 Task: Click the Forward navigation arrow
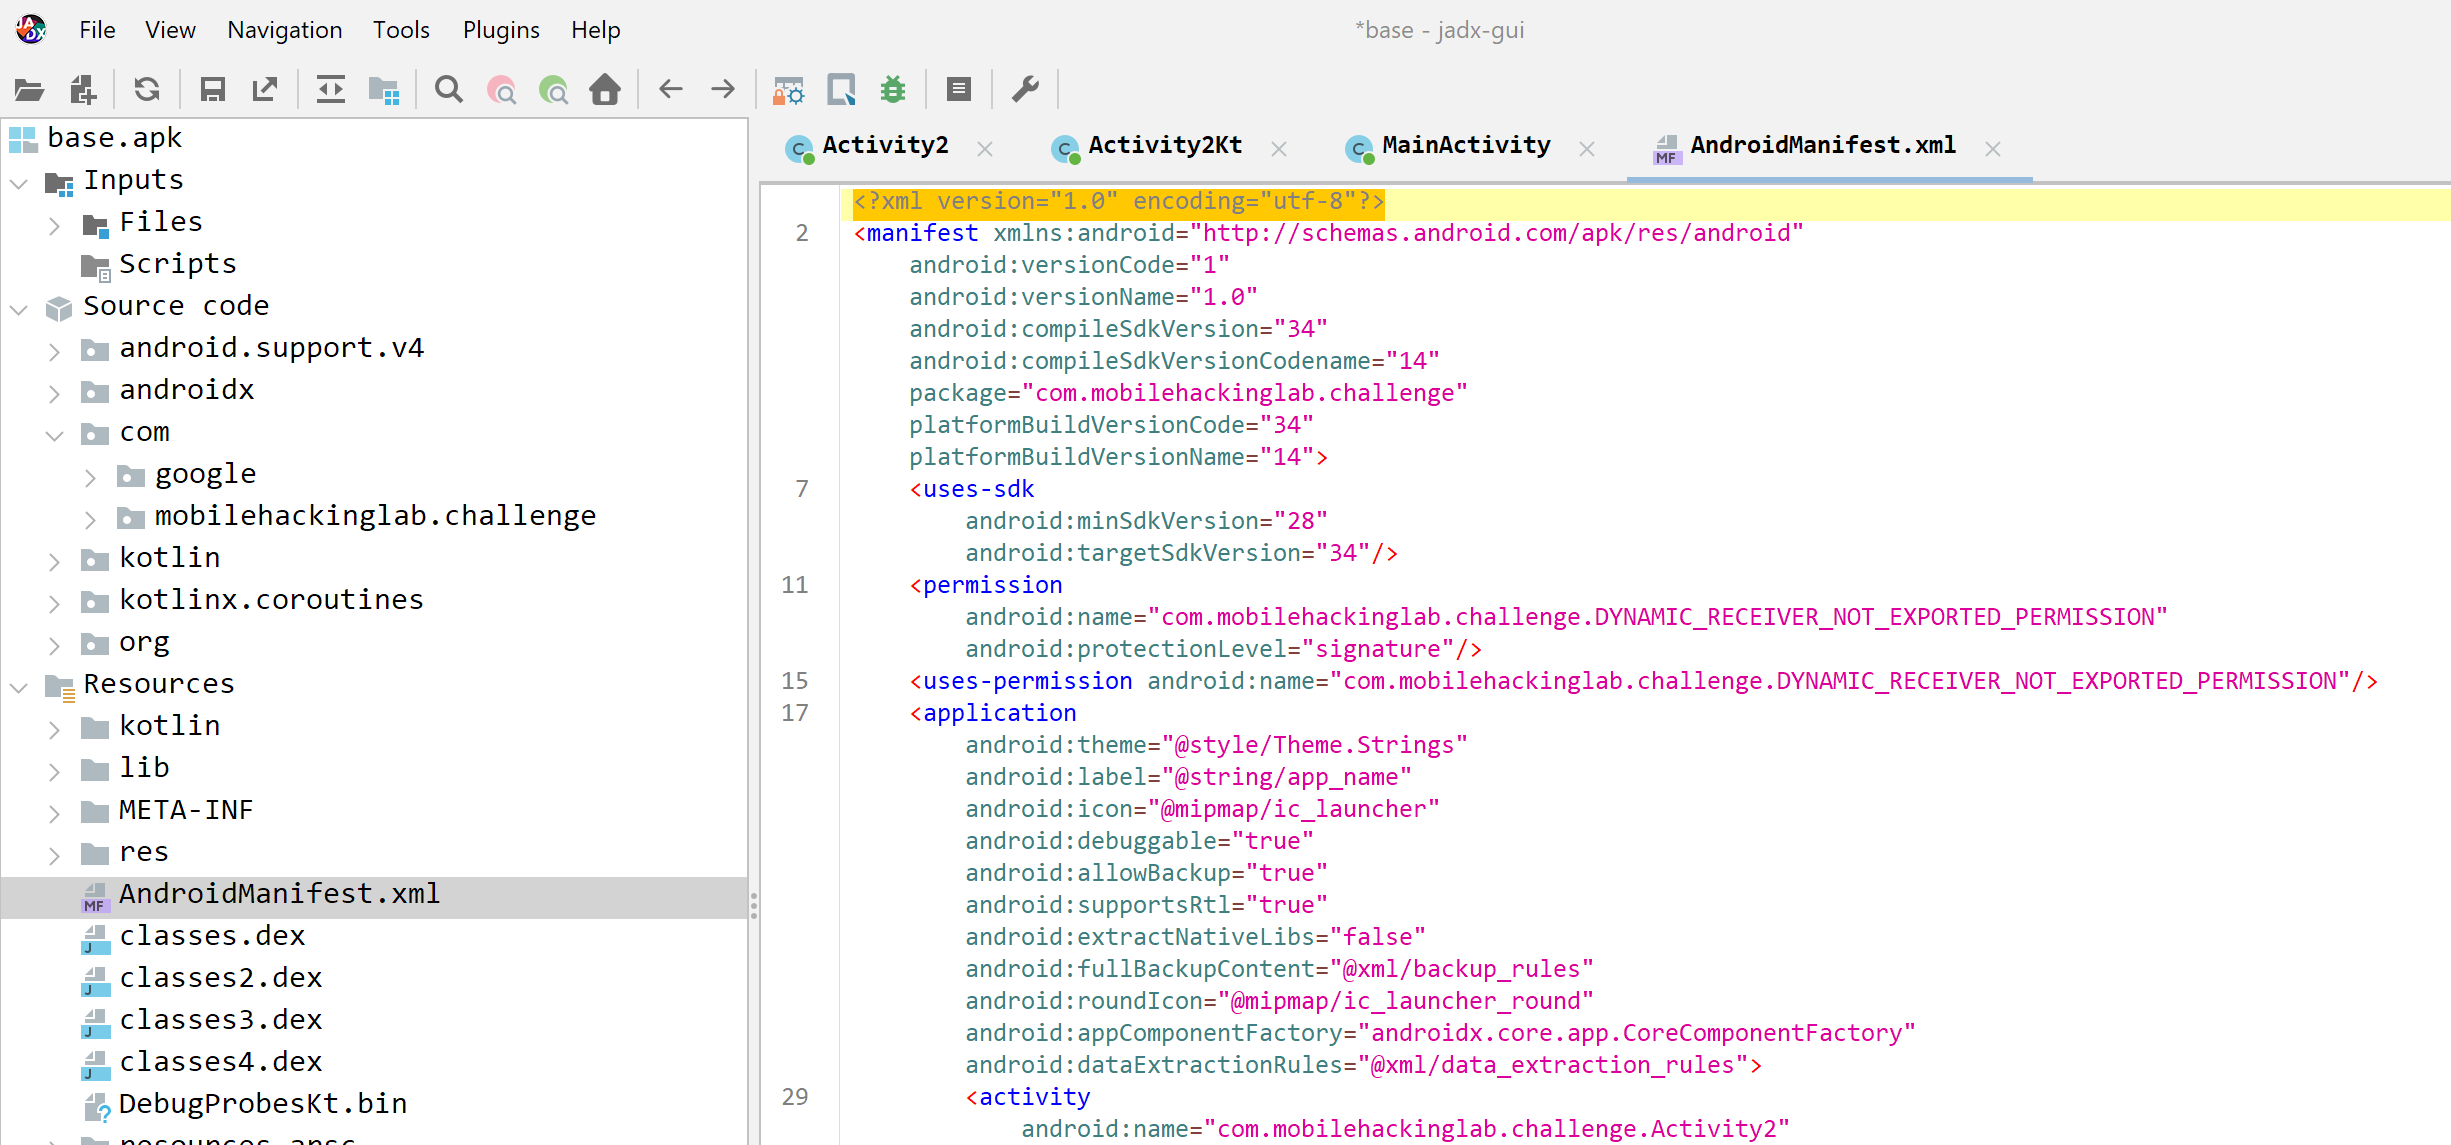coord(723,90)
